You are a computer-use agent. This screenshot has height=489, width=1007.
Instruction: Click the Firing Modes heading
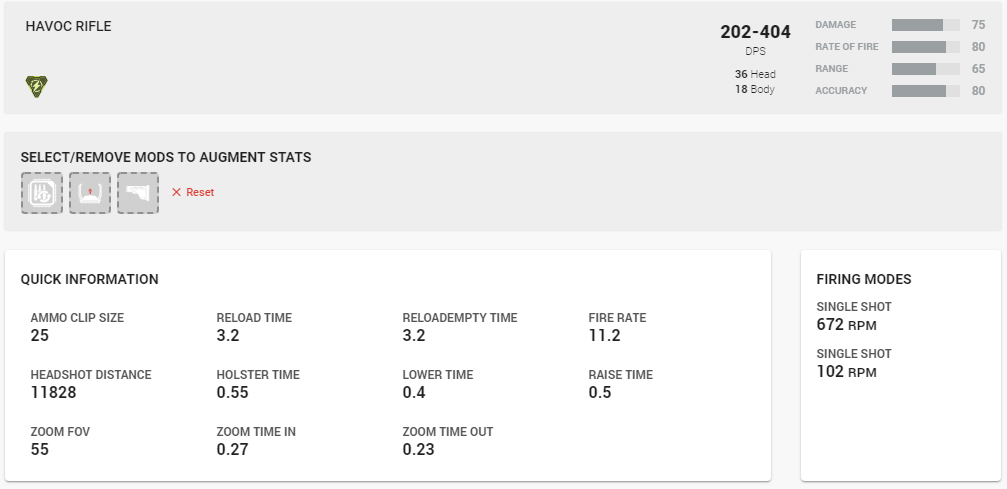click(864, 280)
